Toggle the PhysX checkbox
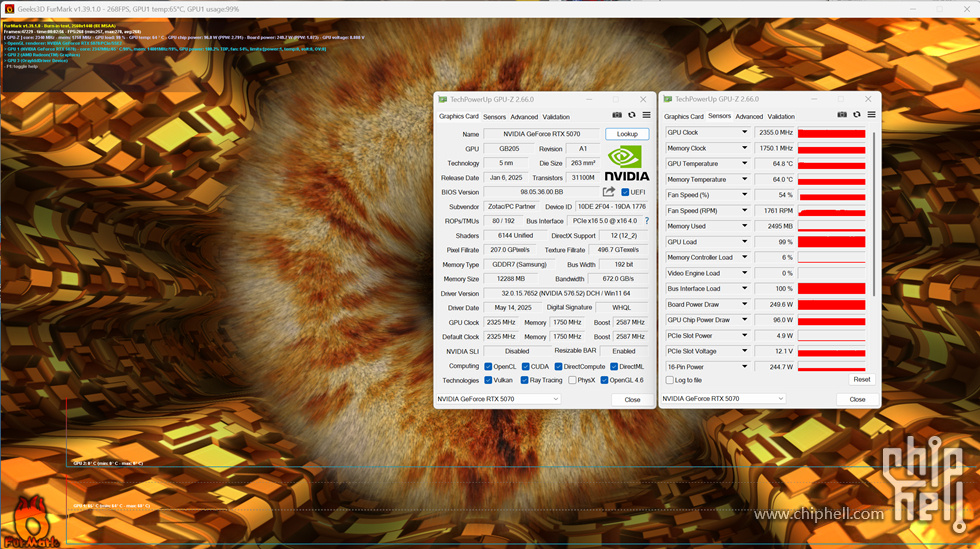Viewport: 980px width, 549px height. pyautogui.click(x=572, y=380)
